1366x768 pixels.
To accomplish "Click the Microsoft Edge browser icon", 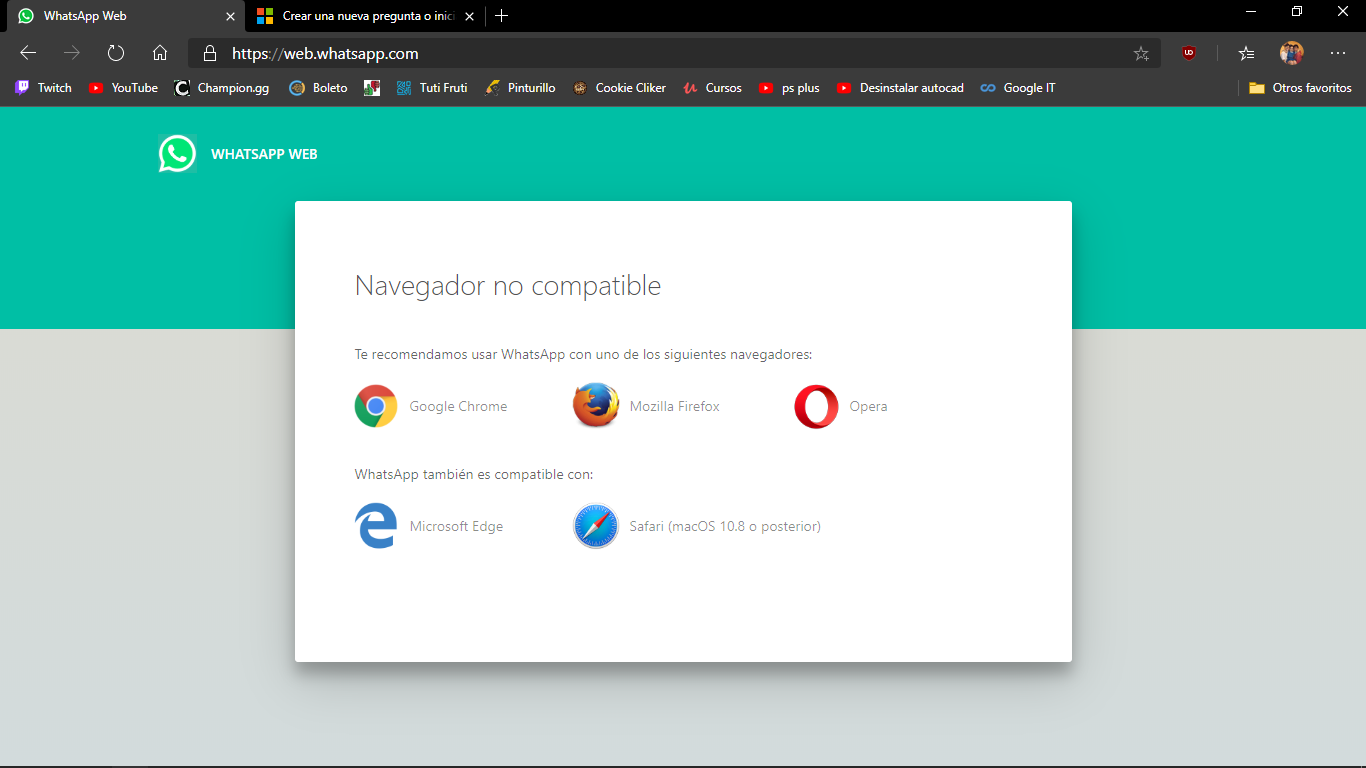I will (x=376, y=526).
